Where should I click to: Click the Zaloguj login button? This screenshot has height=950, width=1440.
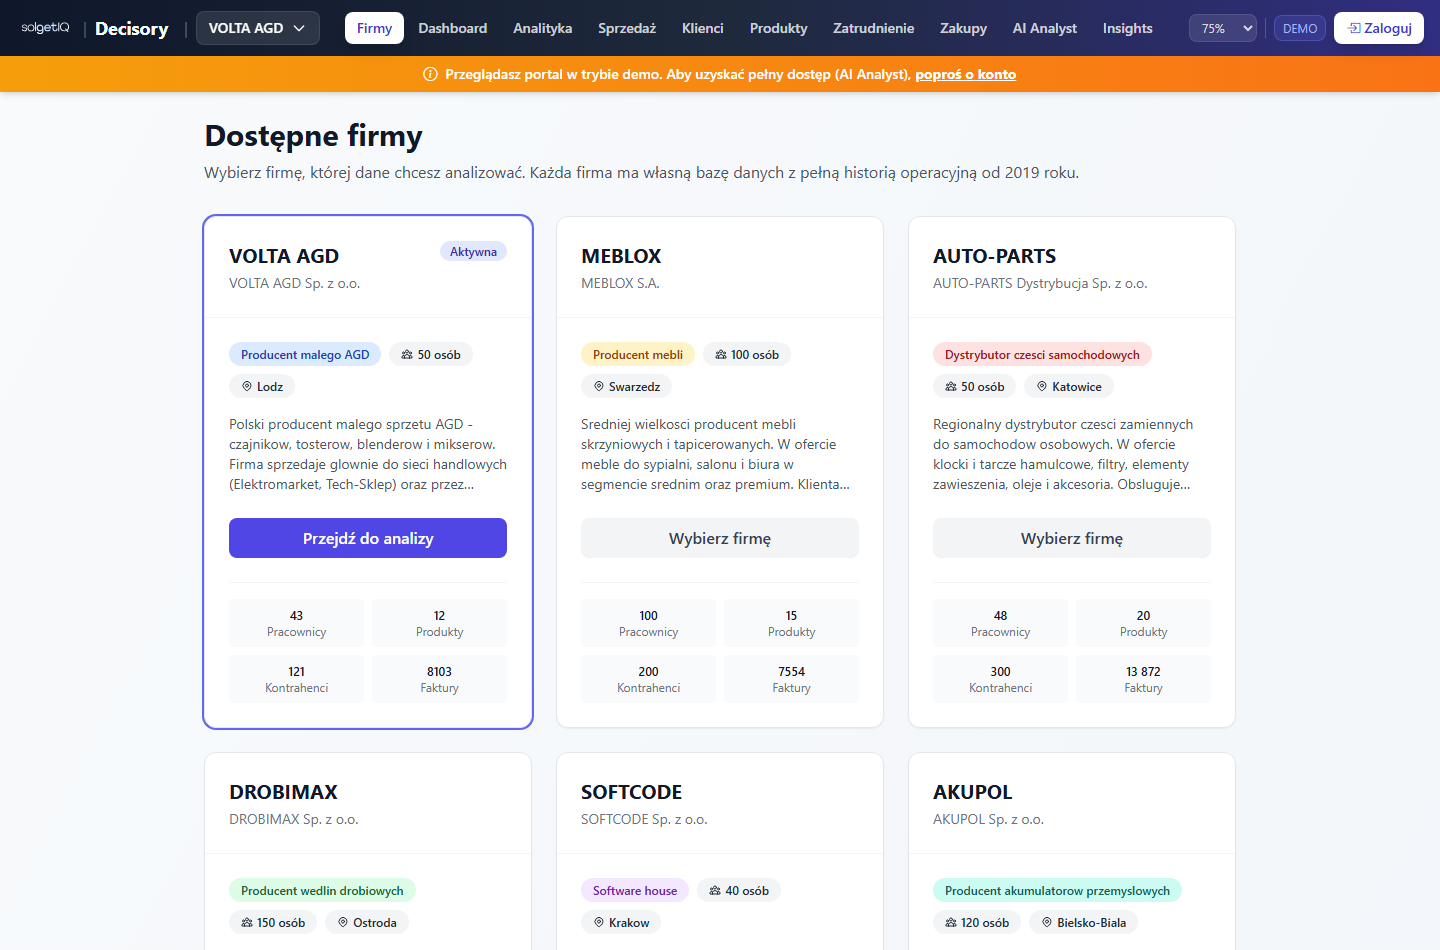click(x=1379, y=28)
